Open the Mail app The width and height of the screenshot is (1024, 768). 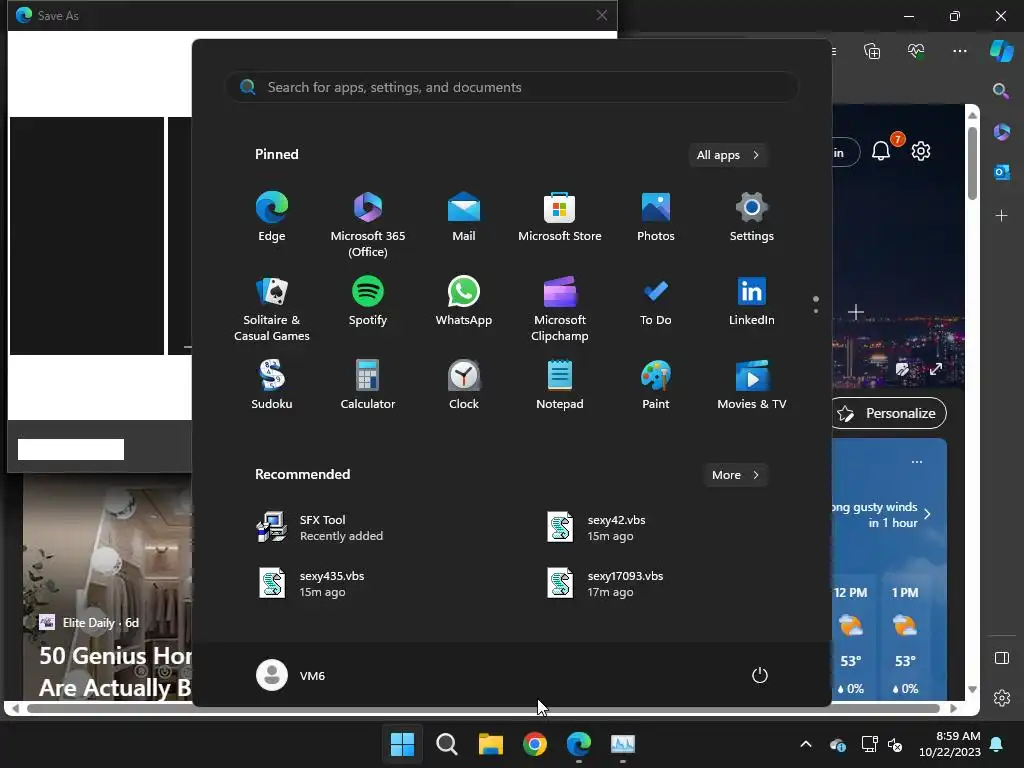[x=464, y=217]
